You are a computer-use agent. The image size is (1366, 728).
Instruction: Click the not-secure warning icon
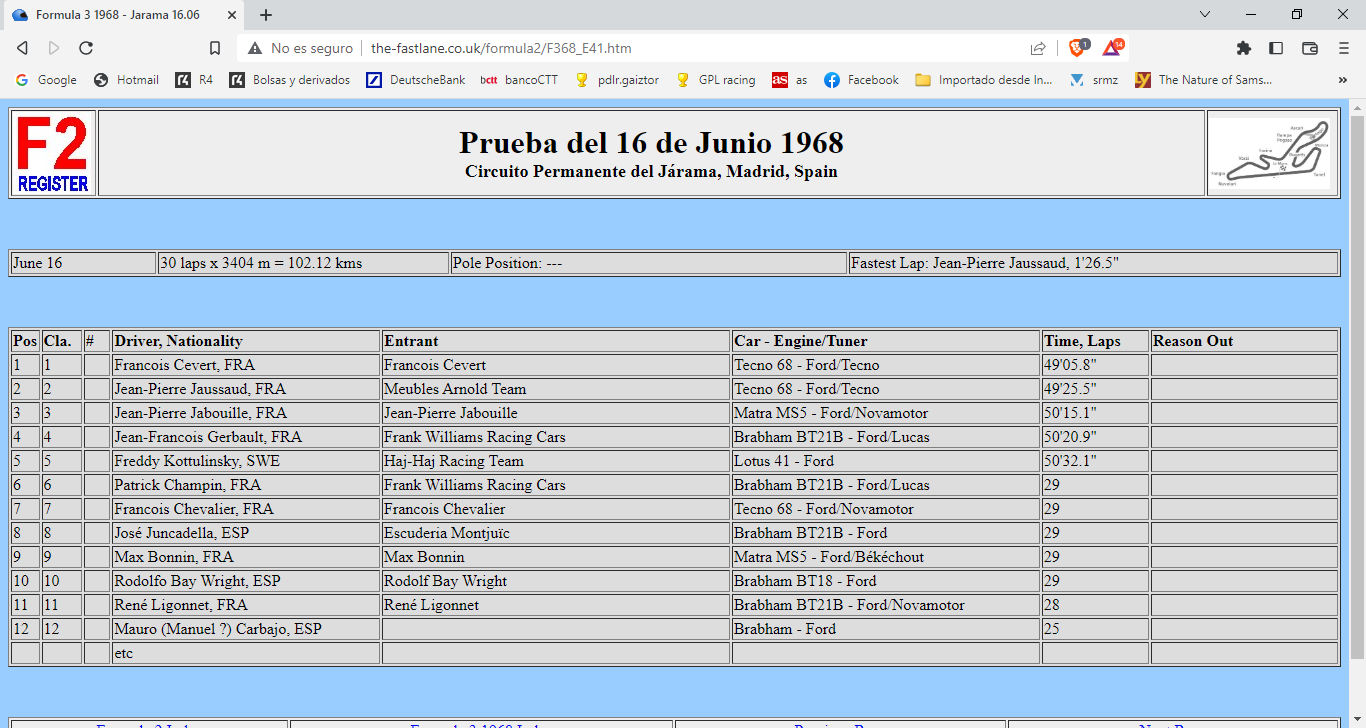(x=254, y=48)
